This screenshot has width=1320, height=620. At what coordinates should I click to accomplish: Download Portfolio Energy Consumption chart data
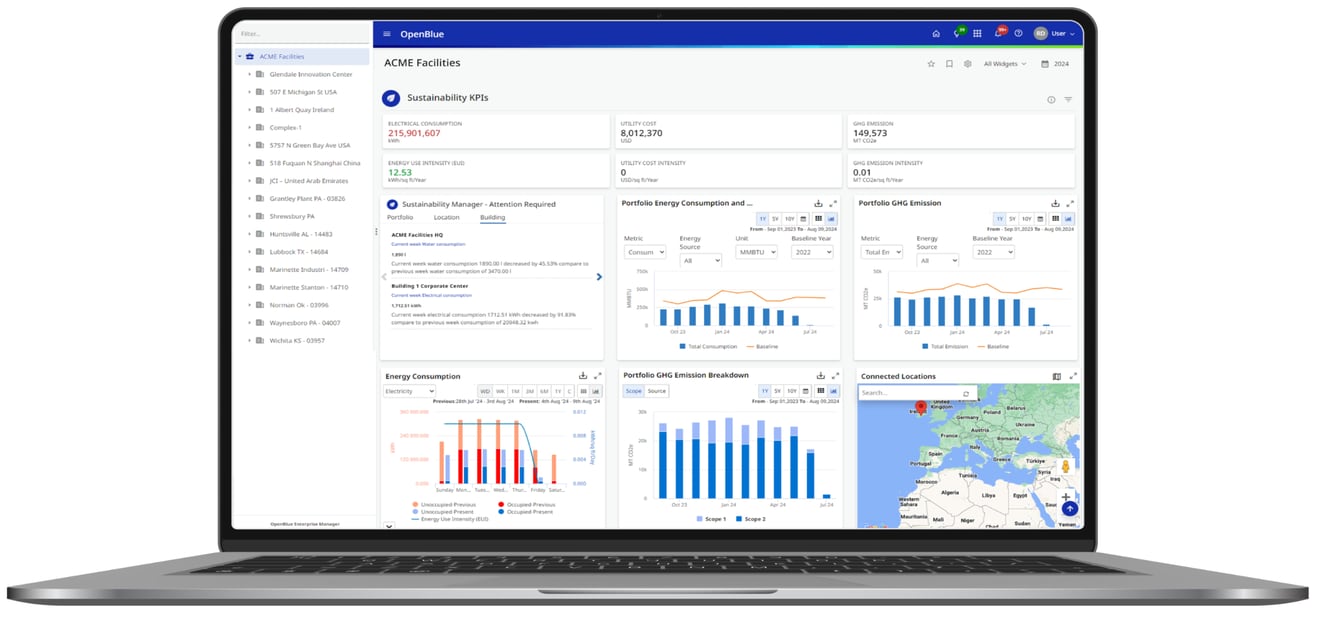pos(819,203)
